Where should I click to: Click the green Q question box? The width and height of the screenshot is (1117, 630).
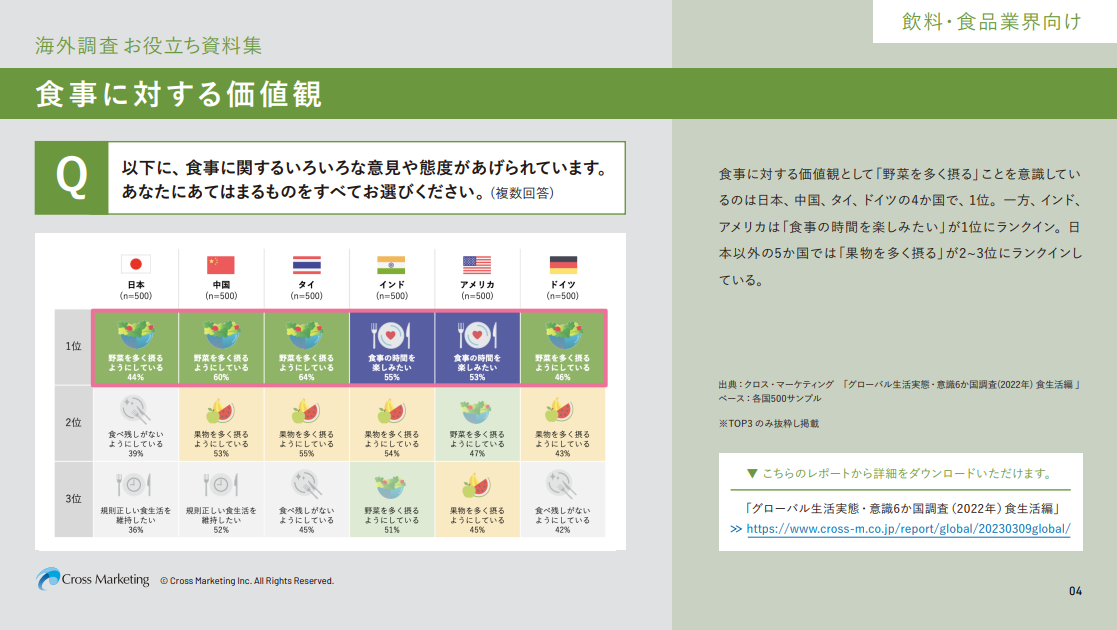72,177
